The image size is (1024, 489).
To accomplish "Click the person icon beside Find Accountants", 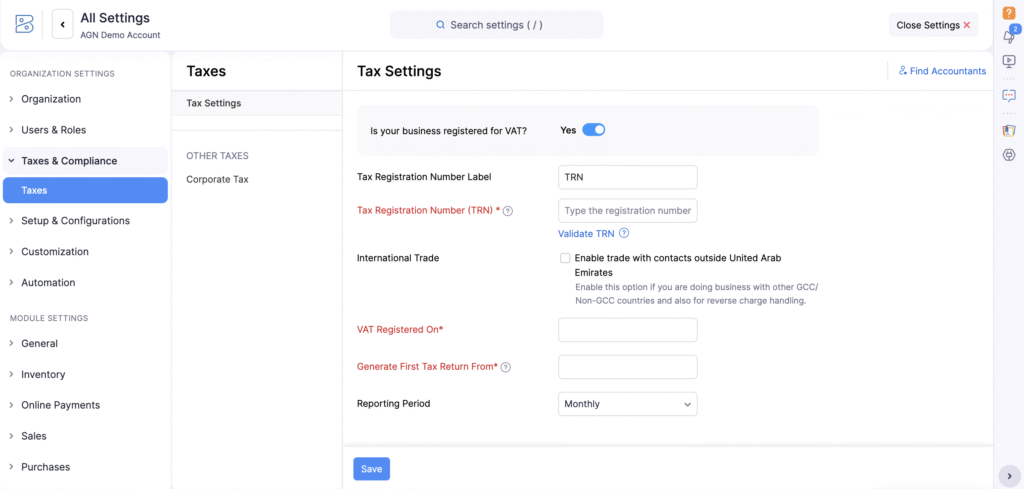I will [x=903, y=71].
